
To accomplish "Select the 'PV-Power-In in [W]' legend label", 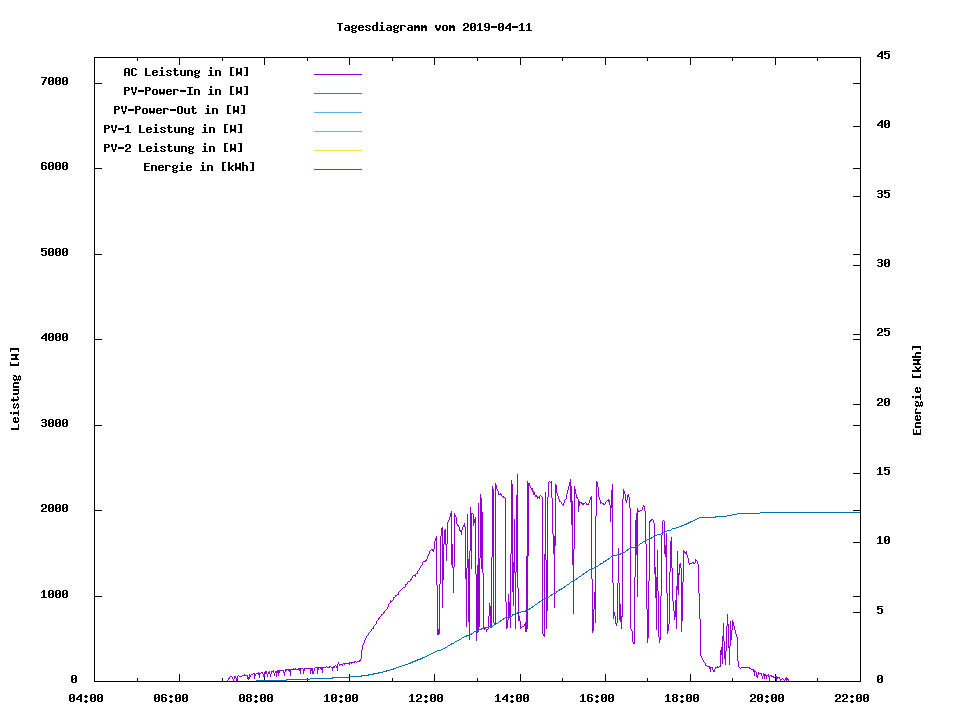I will [x=193, y=91].
